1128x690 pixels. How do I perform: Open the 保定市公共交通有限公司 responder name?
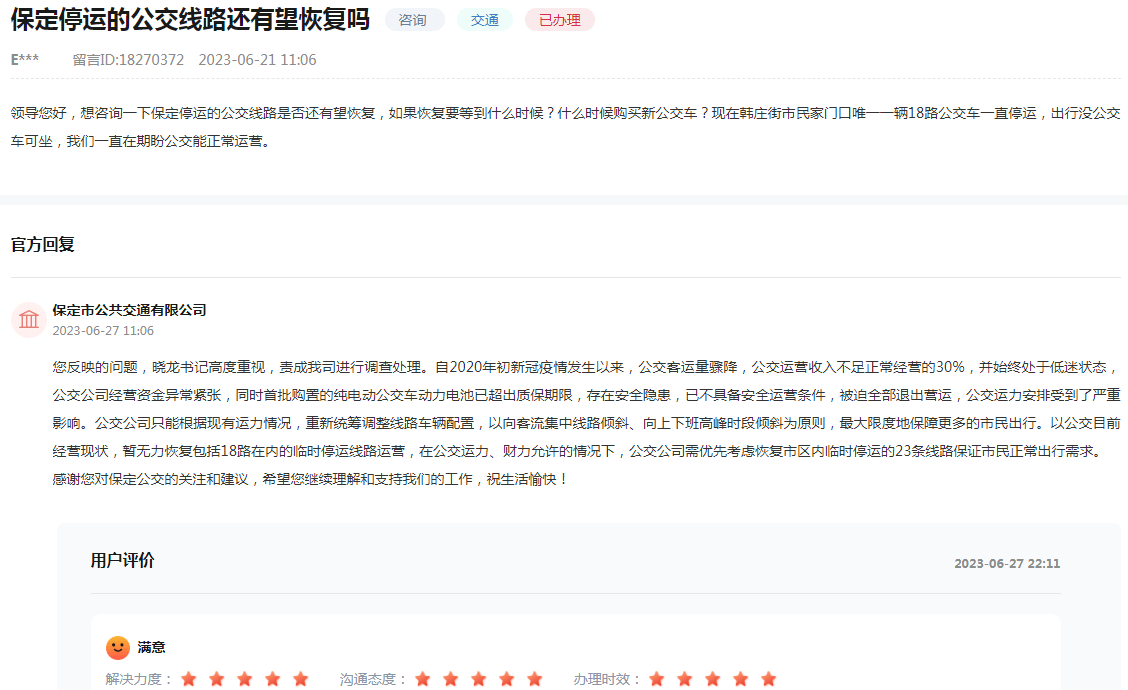129,310
